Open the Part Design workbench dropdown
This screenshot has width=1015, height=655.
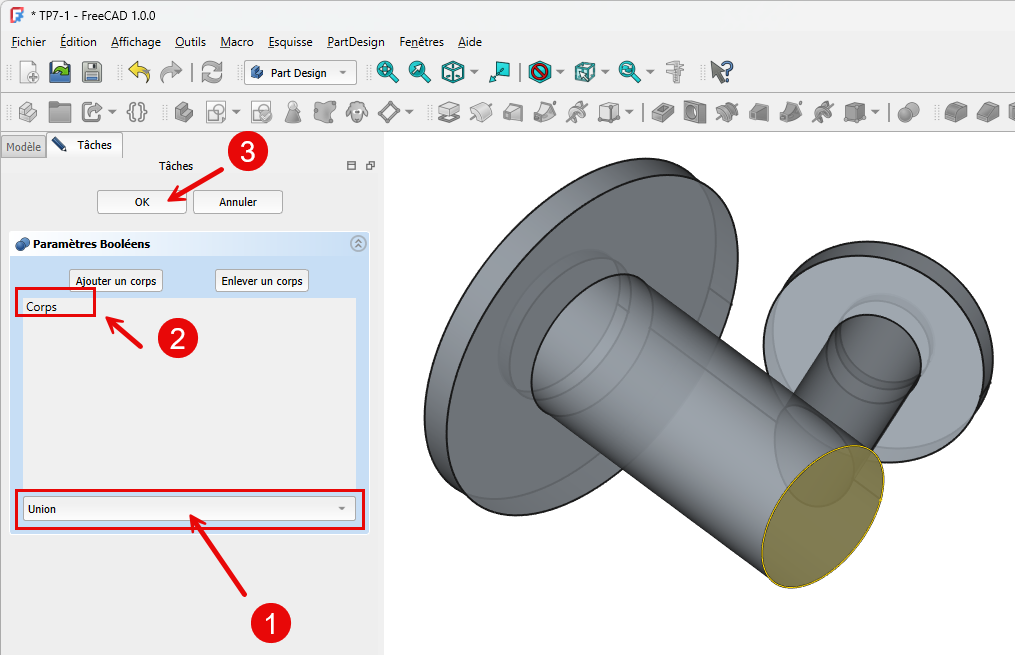point(300,72)
